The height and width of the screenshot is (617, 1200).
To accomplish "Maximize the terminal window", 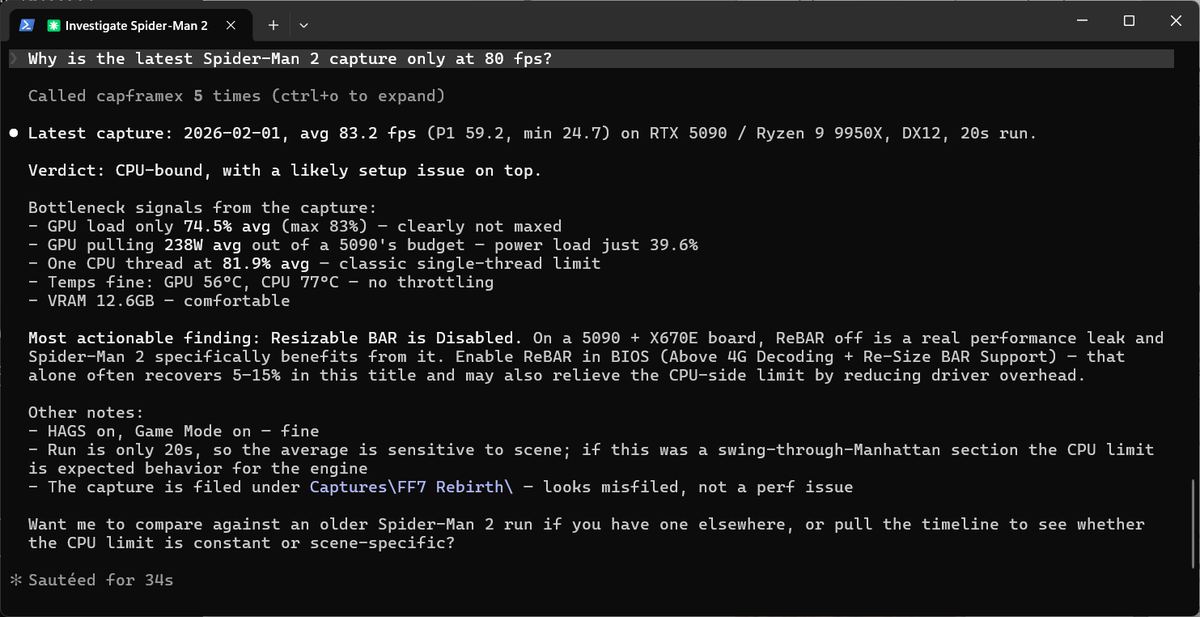I will pos(1128,20).
